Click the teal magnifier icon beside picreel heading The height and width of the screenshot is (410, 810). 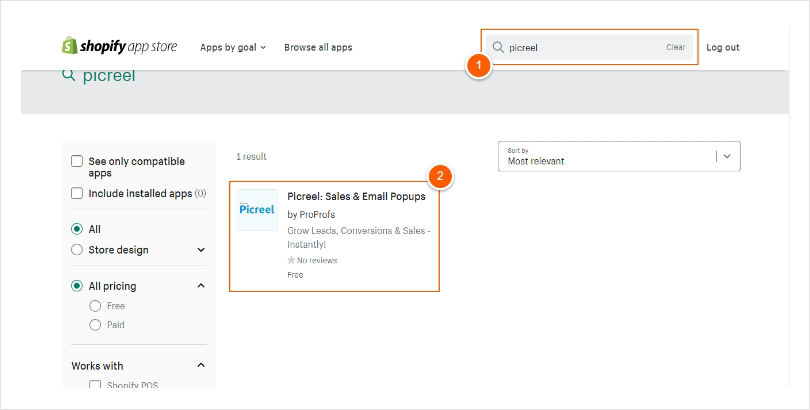(x=69, y=75)
